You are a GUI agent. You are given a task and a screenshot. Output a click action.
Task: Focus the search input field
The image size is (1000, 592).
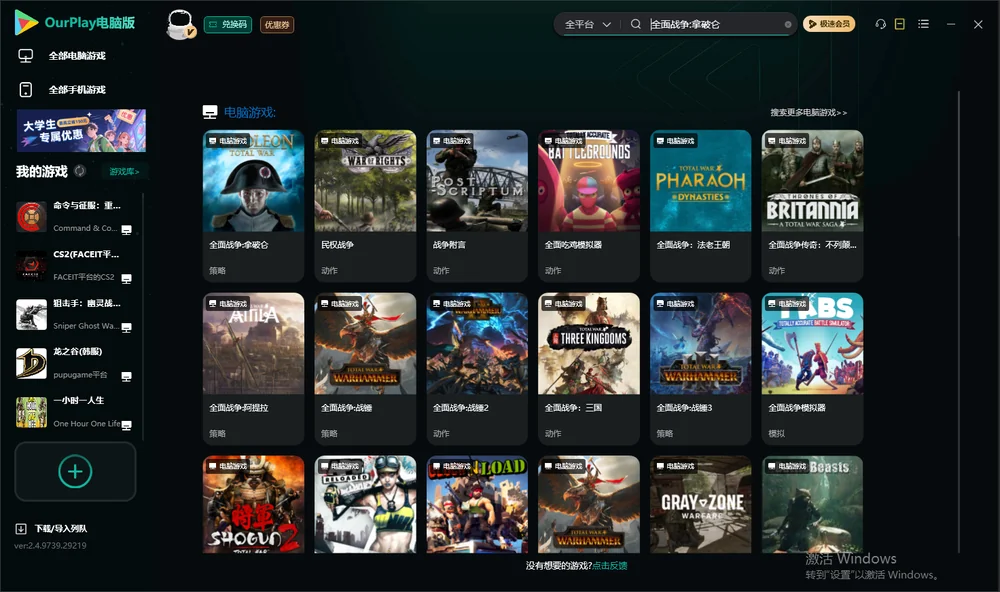tap(714, 24)
